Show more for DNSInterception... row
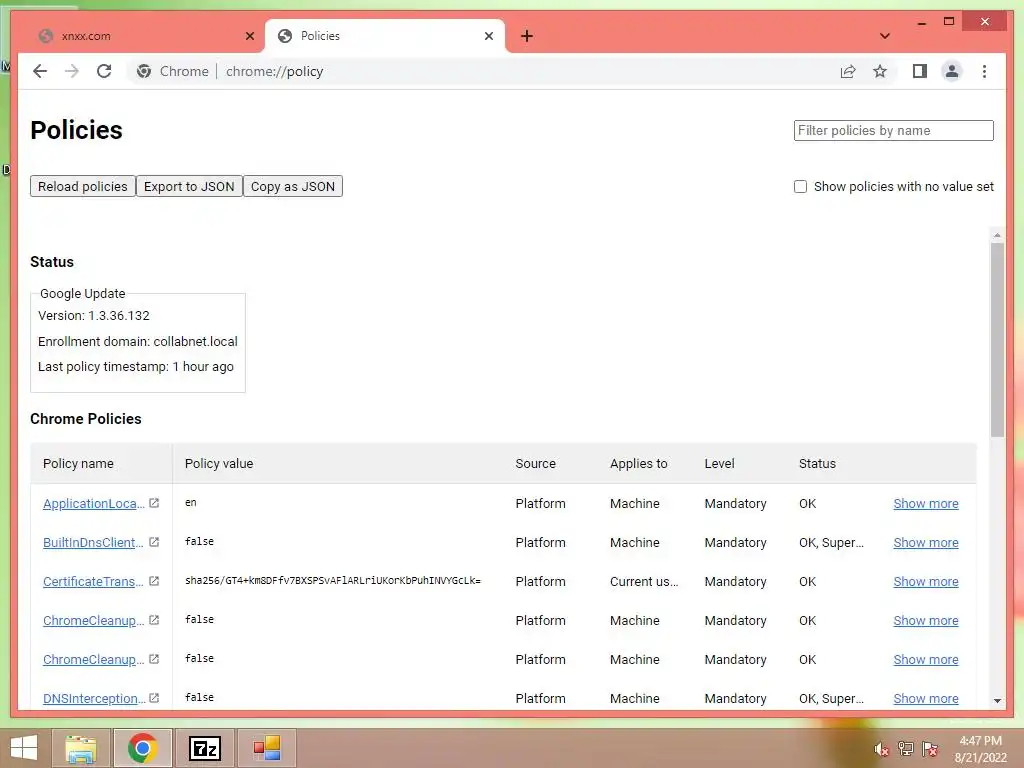 925,698
